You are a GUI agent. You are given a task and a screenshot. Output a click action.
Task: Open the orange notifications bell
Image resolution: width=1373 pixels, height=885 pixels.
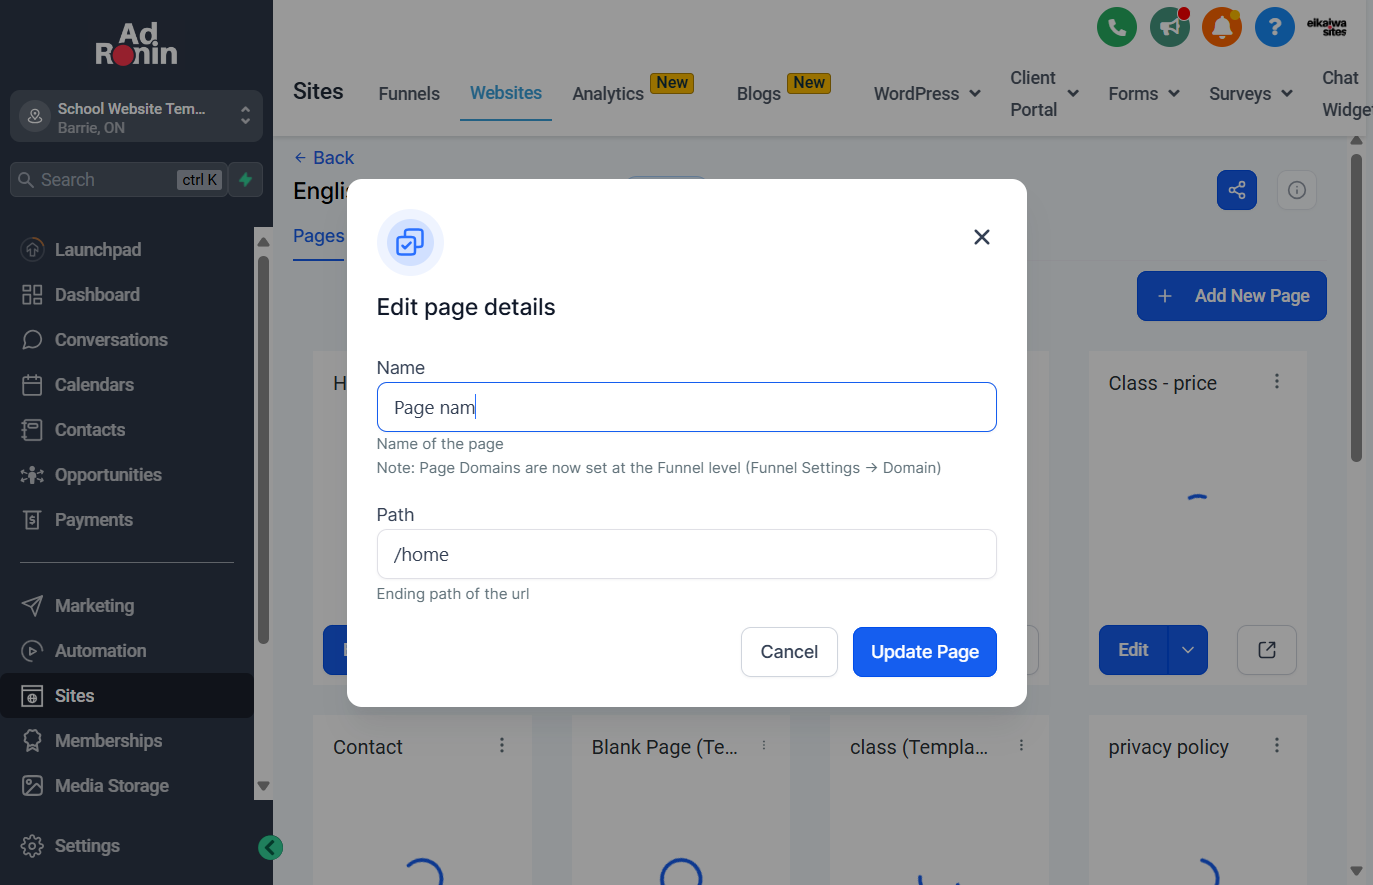click(1222, 27)
